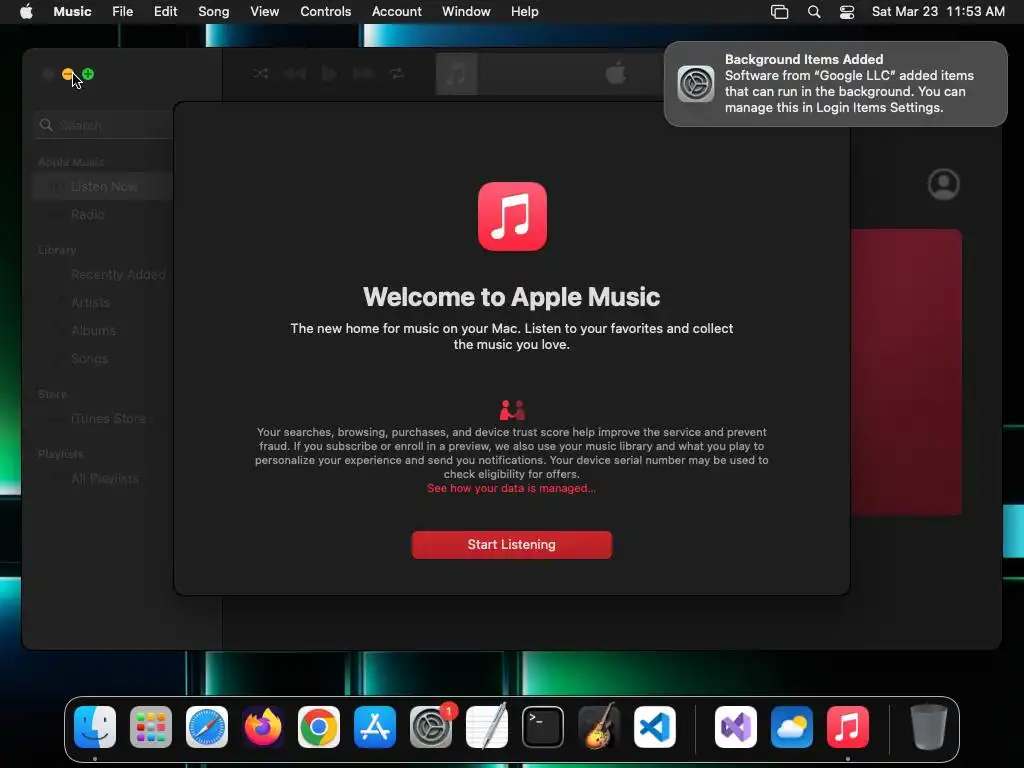Toggle shuffle in Music toolbar
Image resolution: width=1024 pixels, height=768 pixels.
click(x=261, y=73)
